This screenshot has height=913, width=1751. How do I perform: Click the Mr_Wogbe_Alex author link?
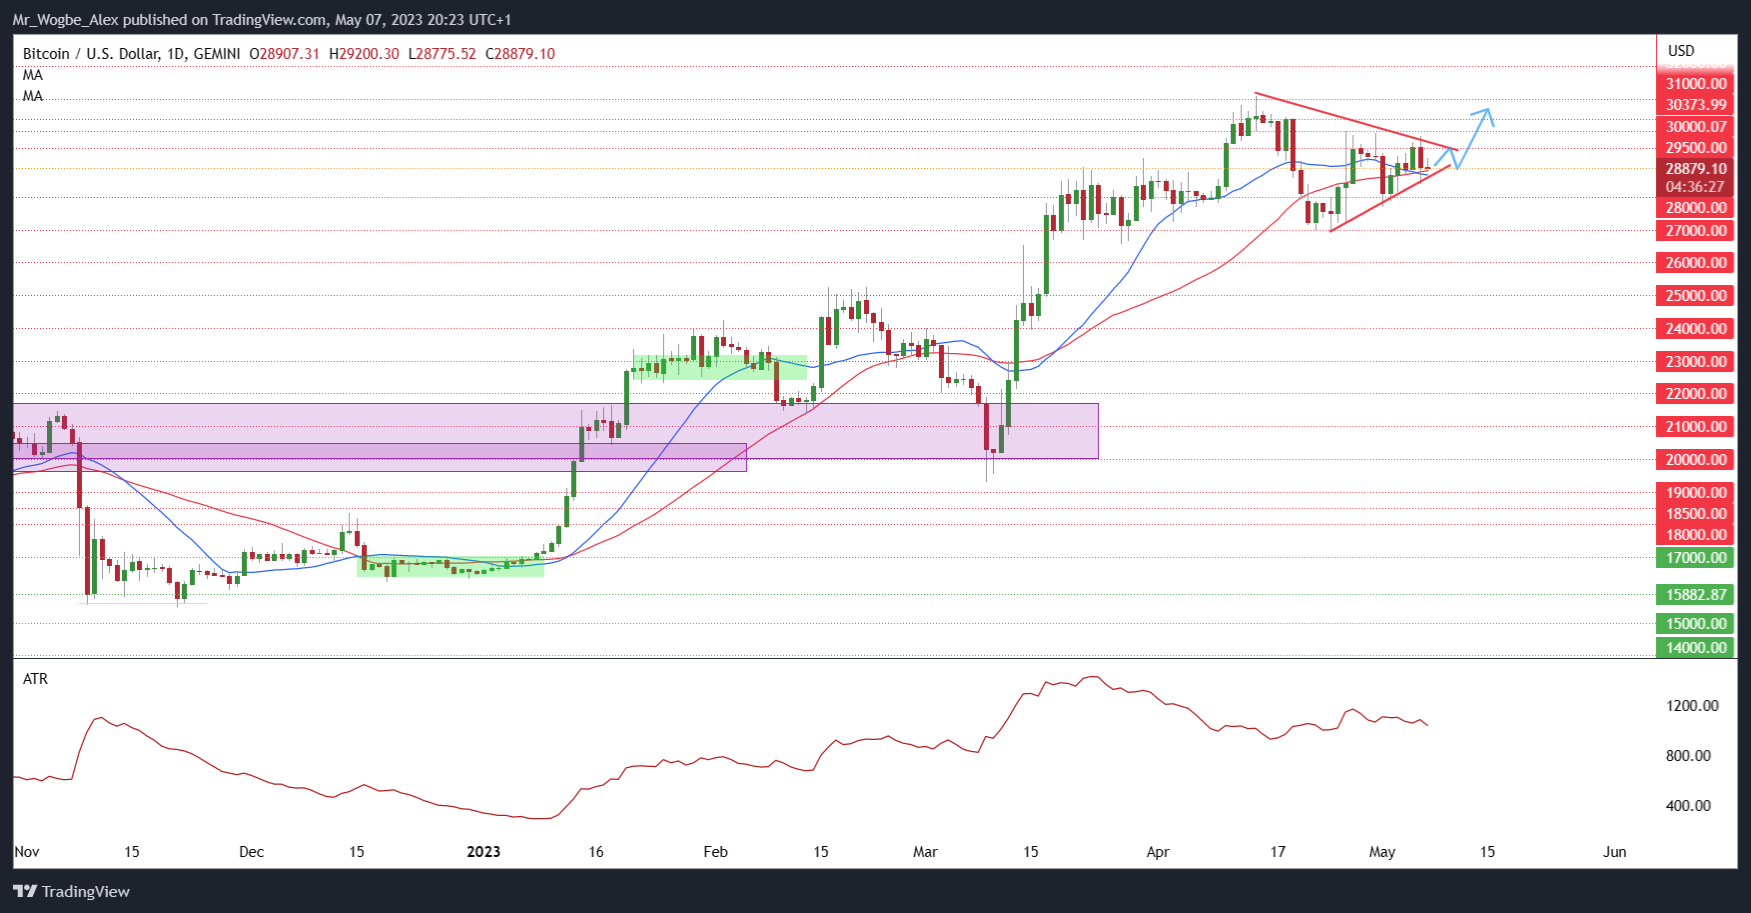coord(66,17)
